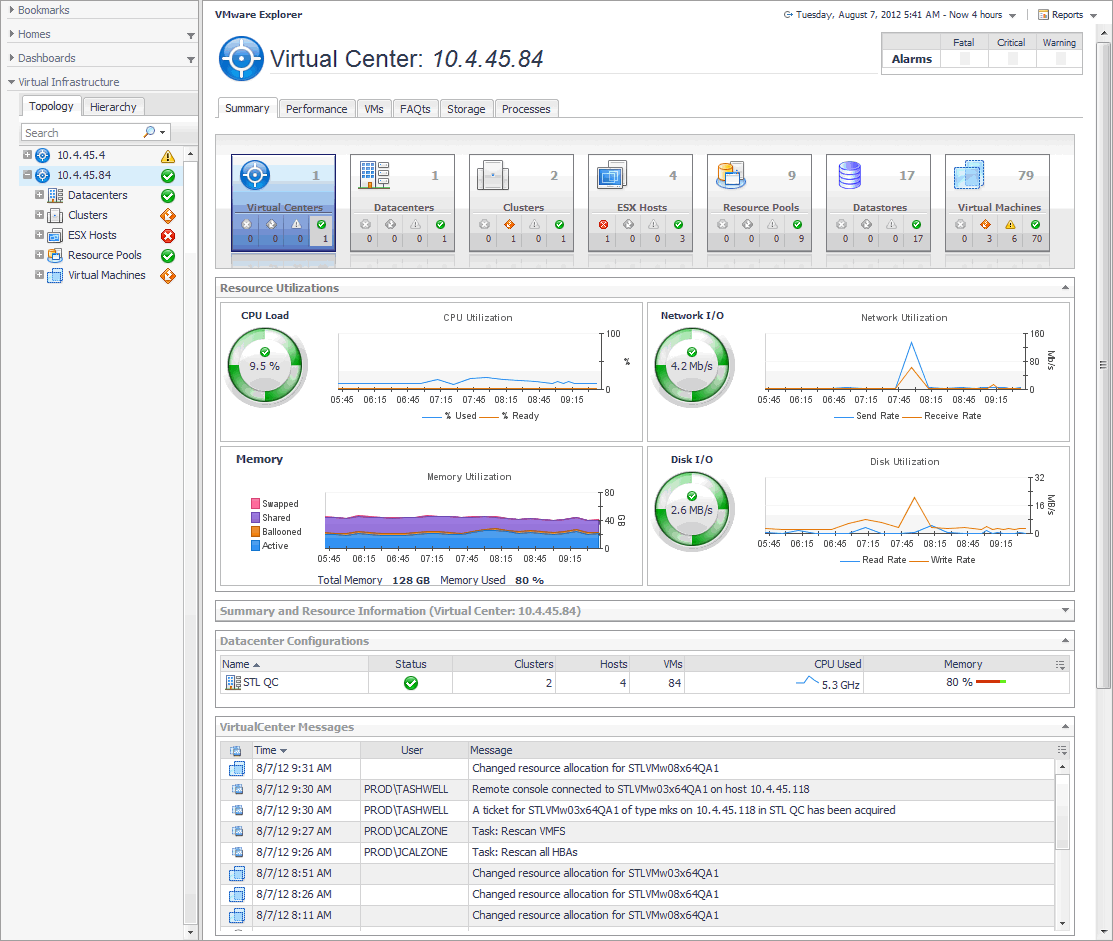Click the messages list scroll-down arrow
1113x941 pixels.
pyautogui.click(x=1062, y=924)
